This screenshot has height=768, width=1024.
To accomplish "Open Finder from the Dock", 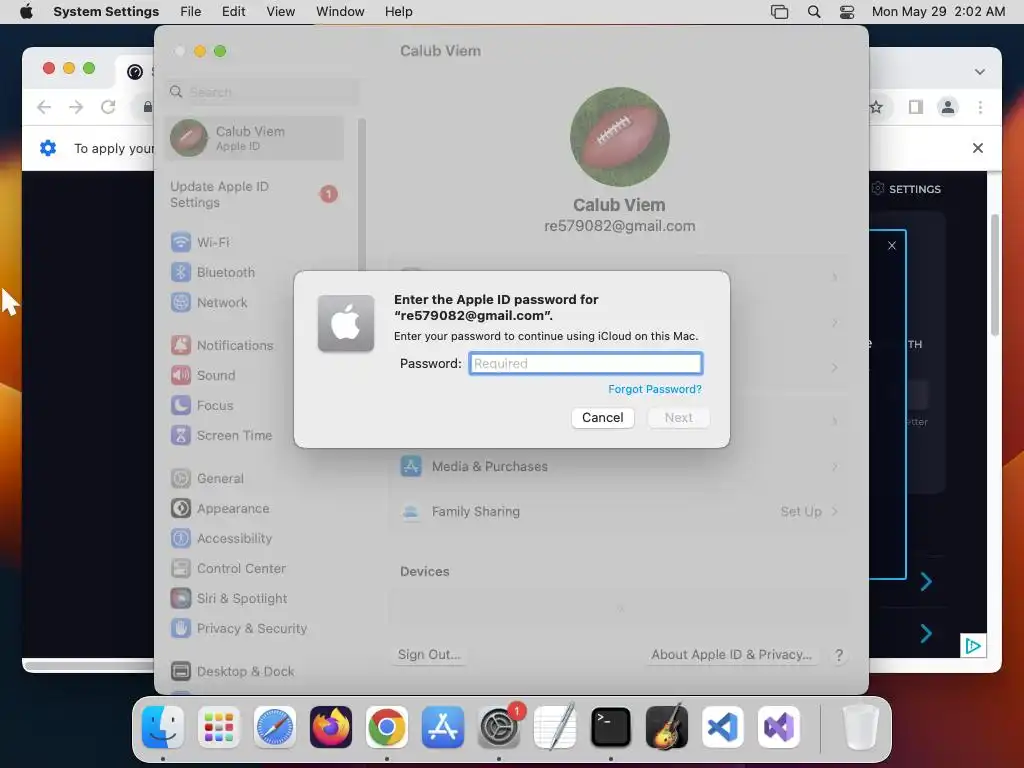I will click(x=163, y=727).
